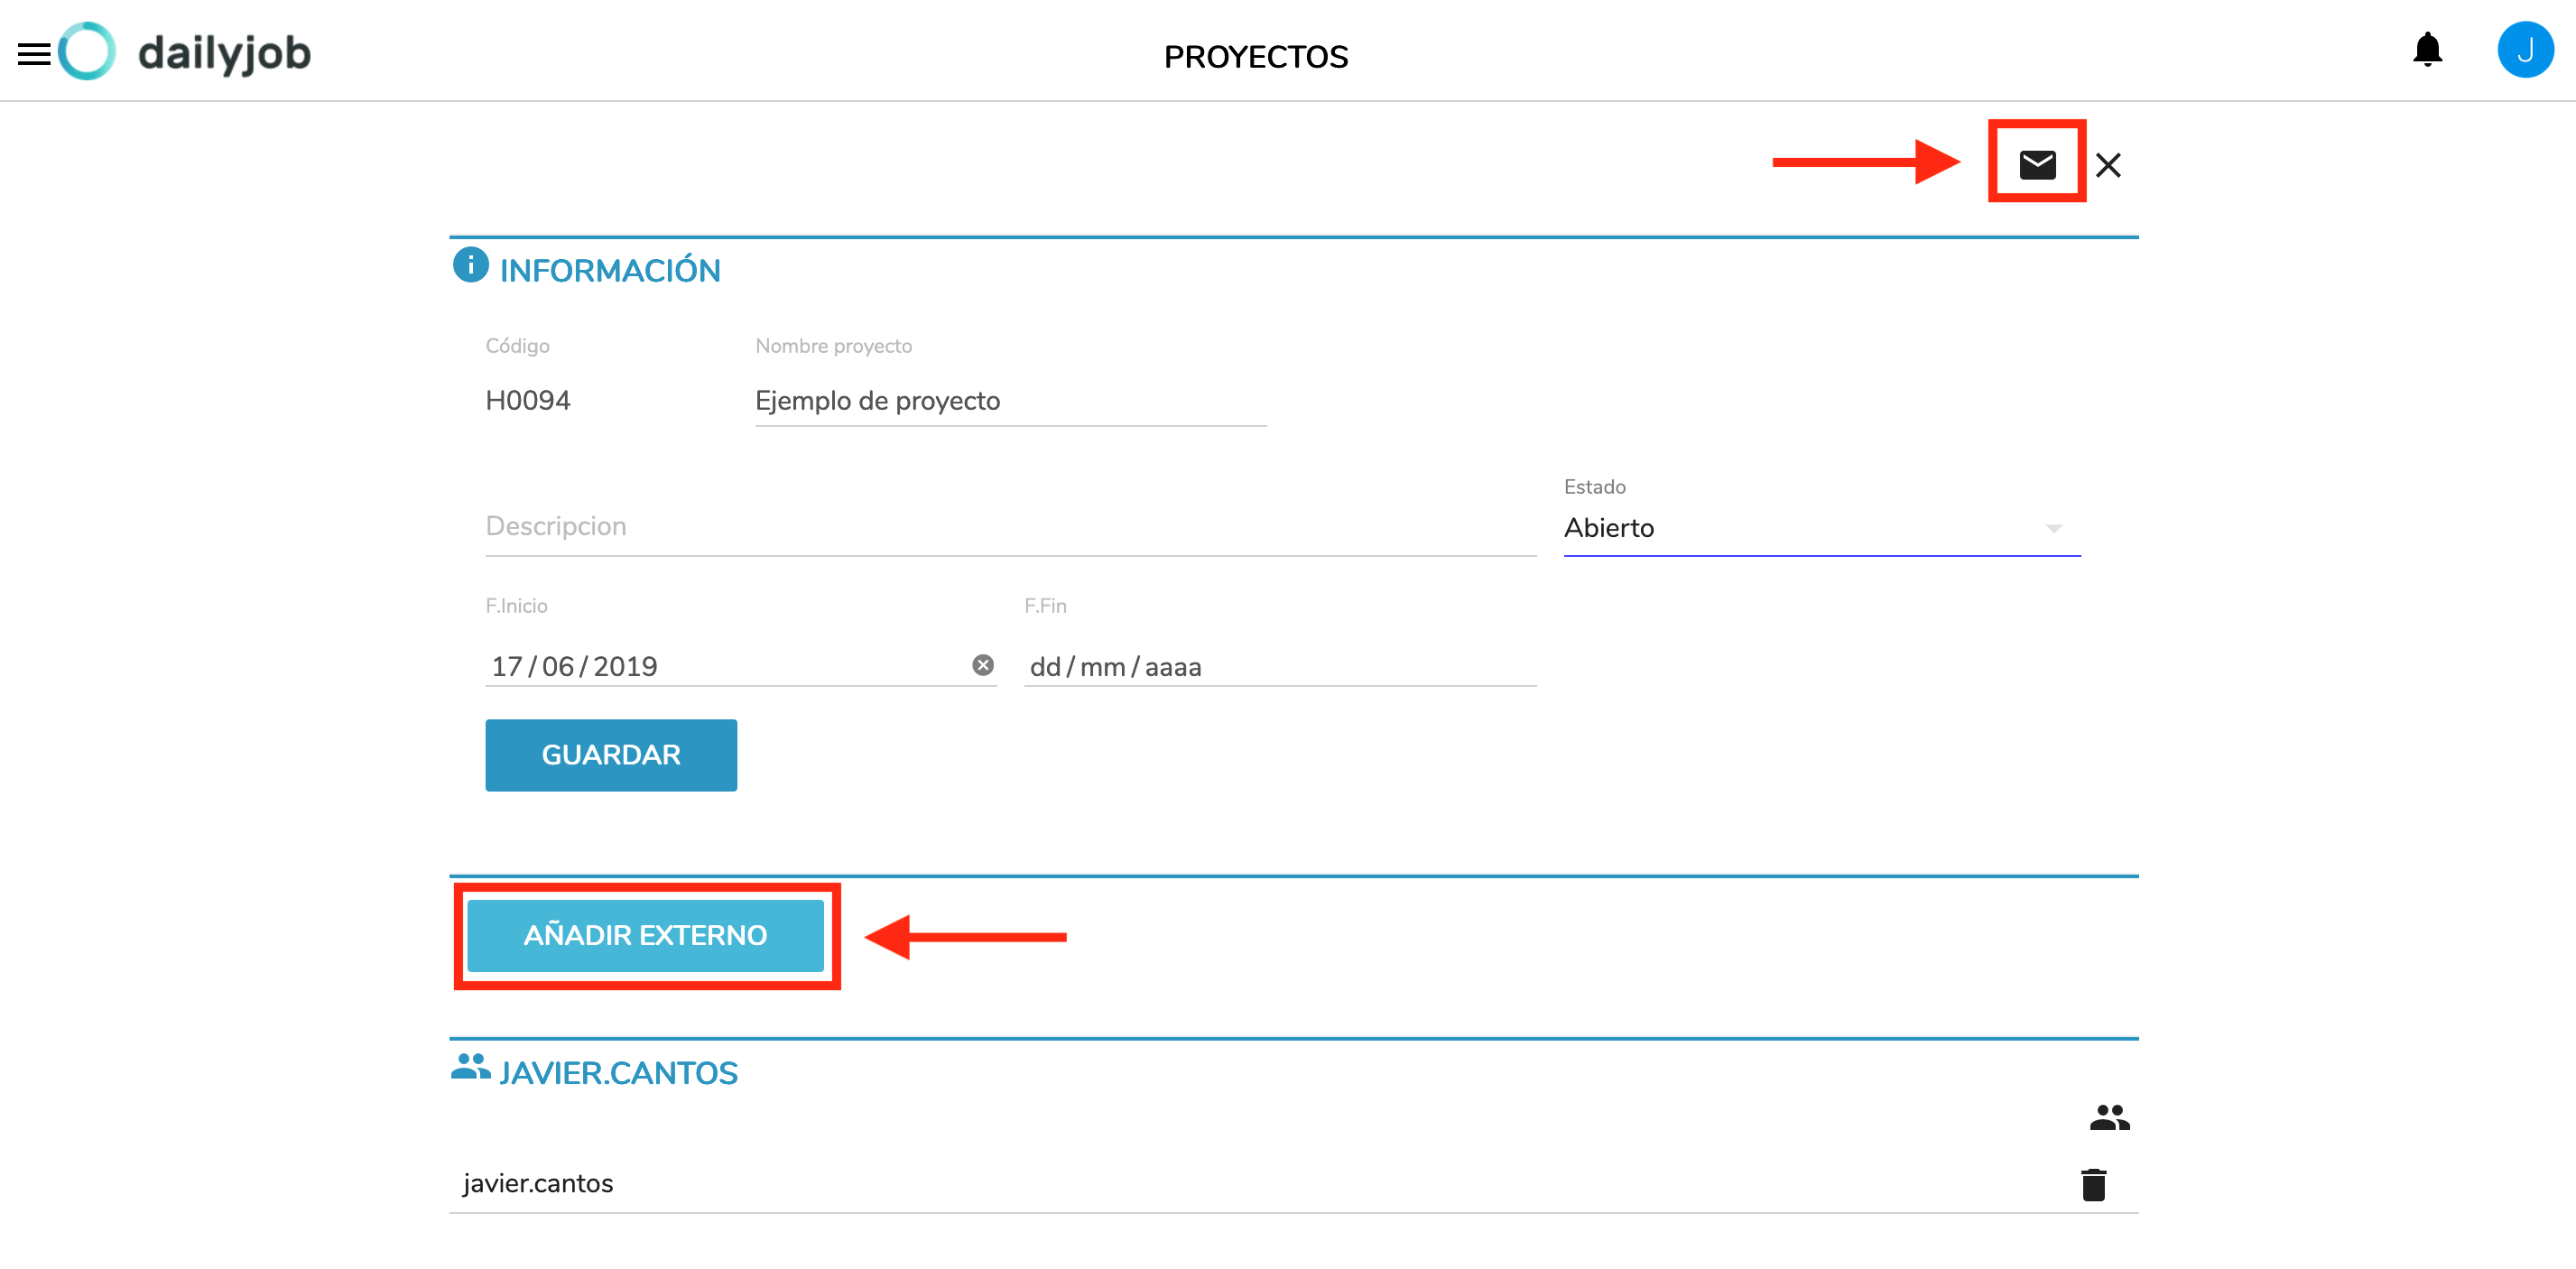Image resolution: width=2576 pixels, height=1269 pixels.
Task: Open the hamburger navigation menu
Action: pos(34,54)
